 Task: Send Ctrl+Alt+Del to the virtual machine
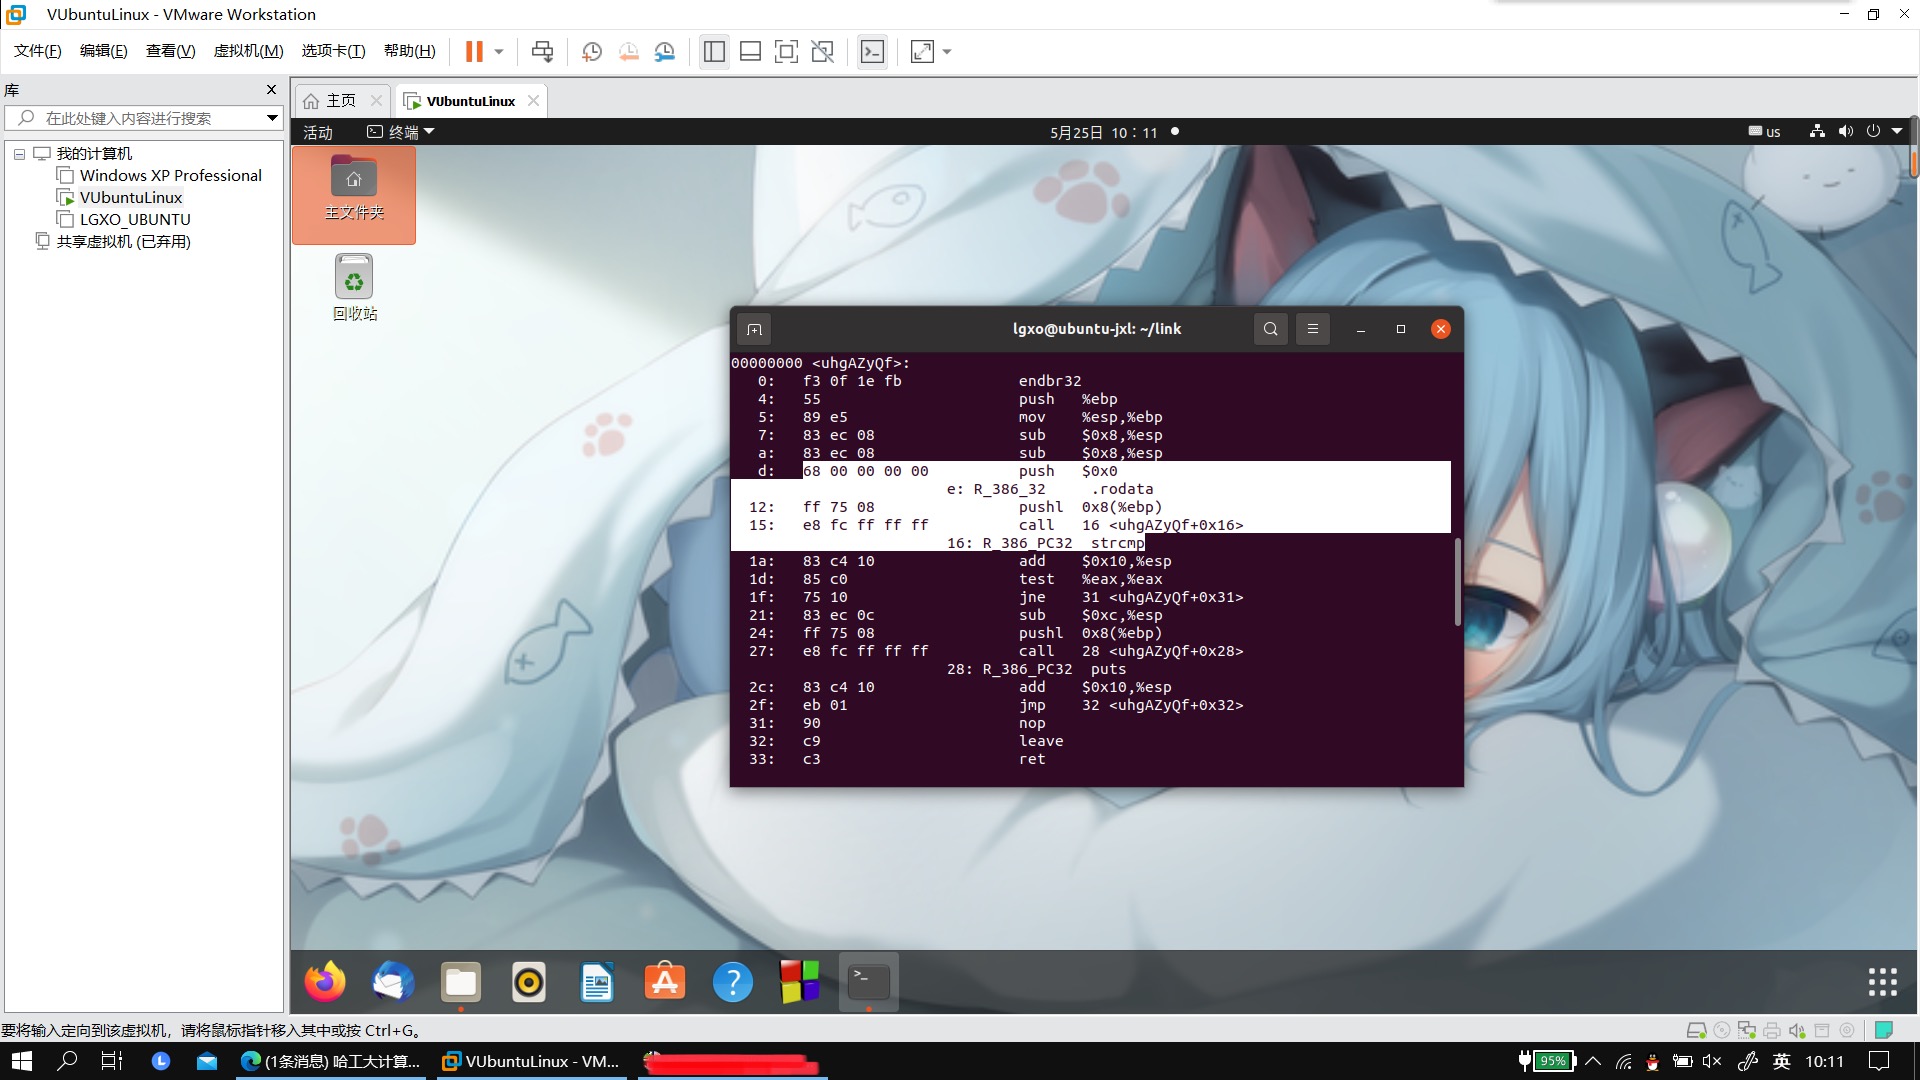pos(542,52)
